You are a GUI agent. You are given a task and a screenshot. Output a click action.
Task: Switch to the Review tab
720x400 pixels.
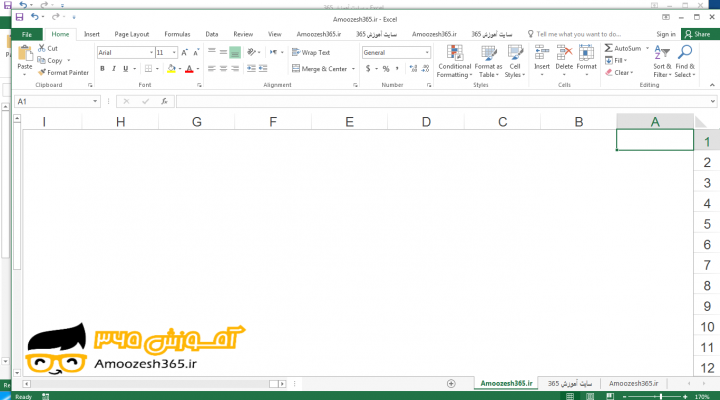(243, 34)
